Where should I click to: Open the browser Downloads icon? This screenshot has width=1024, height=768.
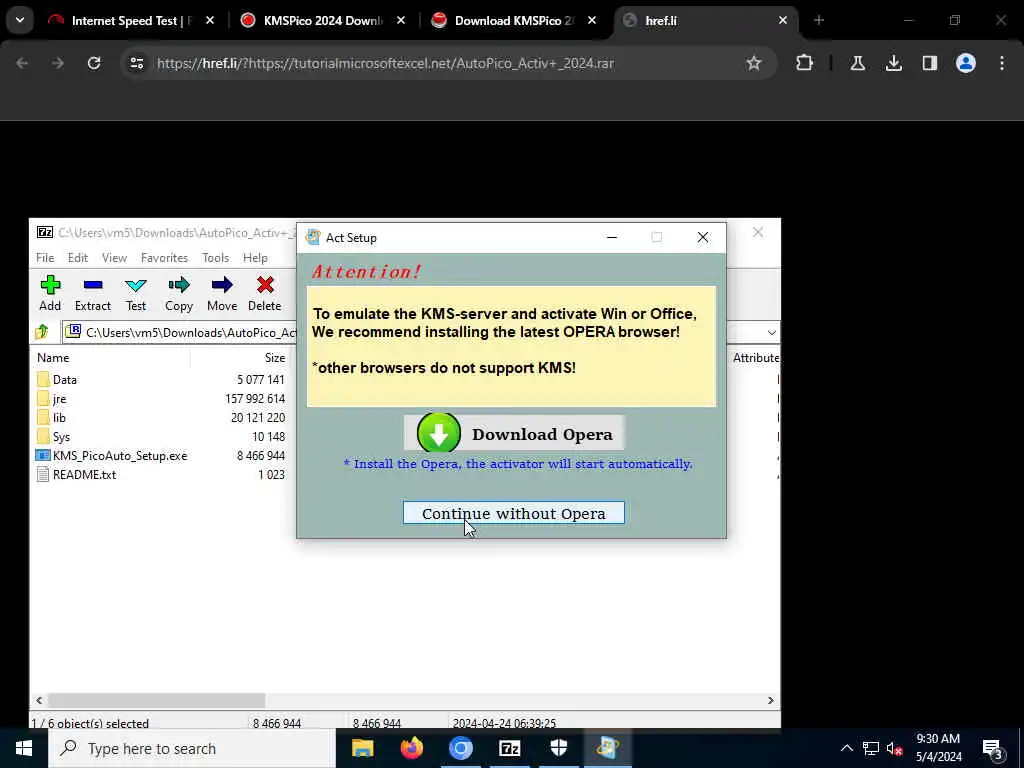pyautogui.click(x=893, y=63)
